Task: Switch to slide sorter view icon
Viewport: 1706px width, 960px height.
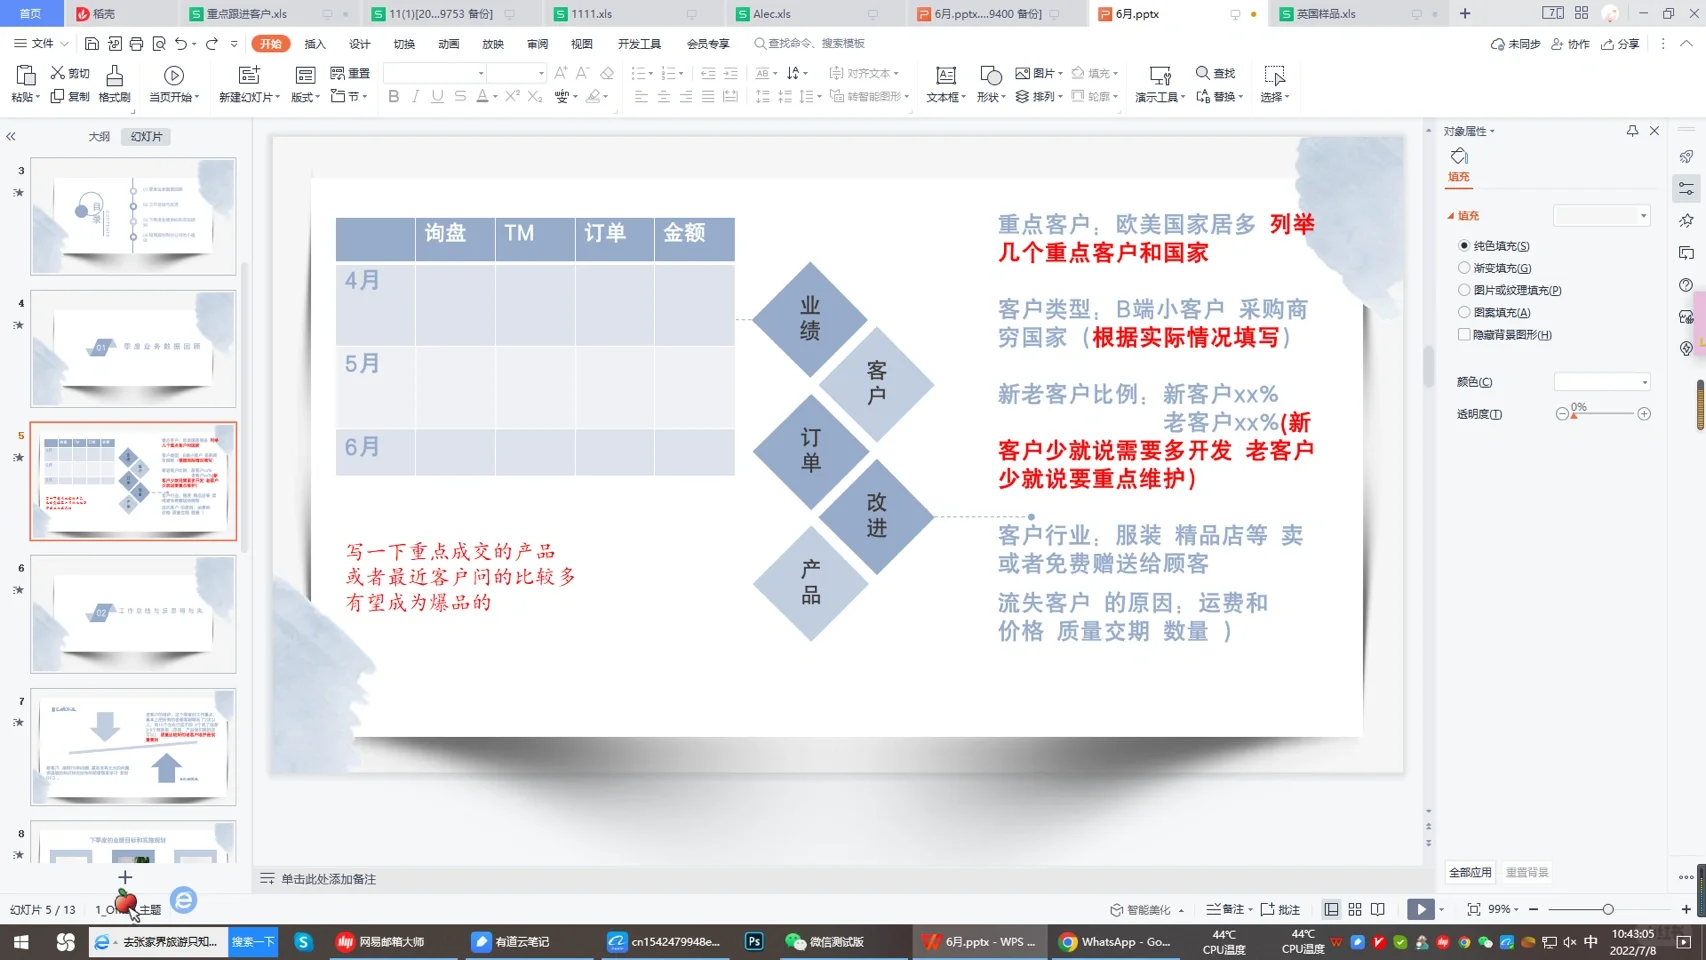Action: (1355, 909)
